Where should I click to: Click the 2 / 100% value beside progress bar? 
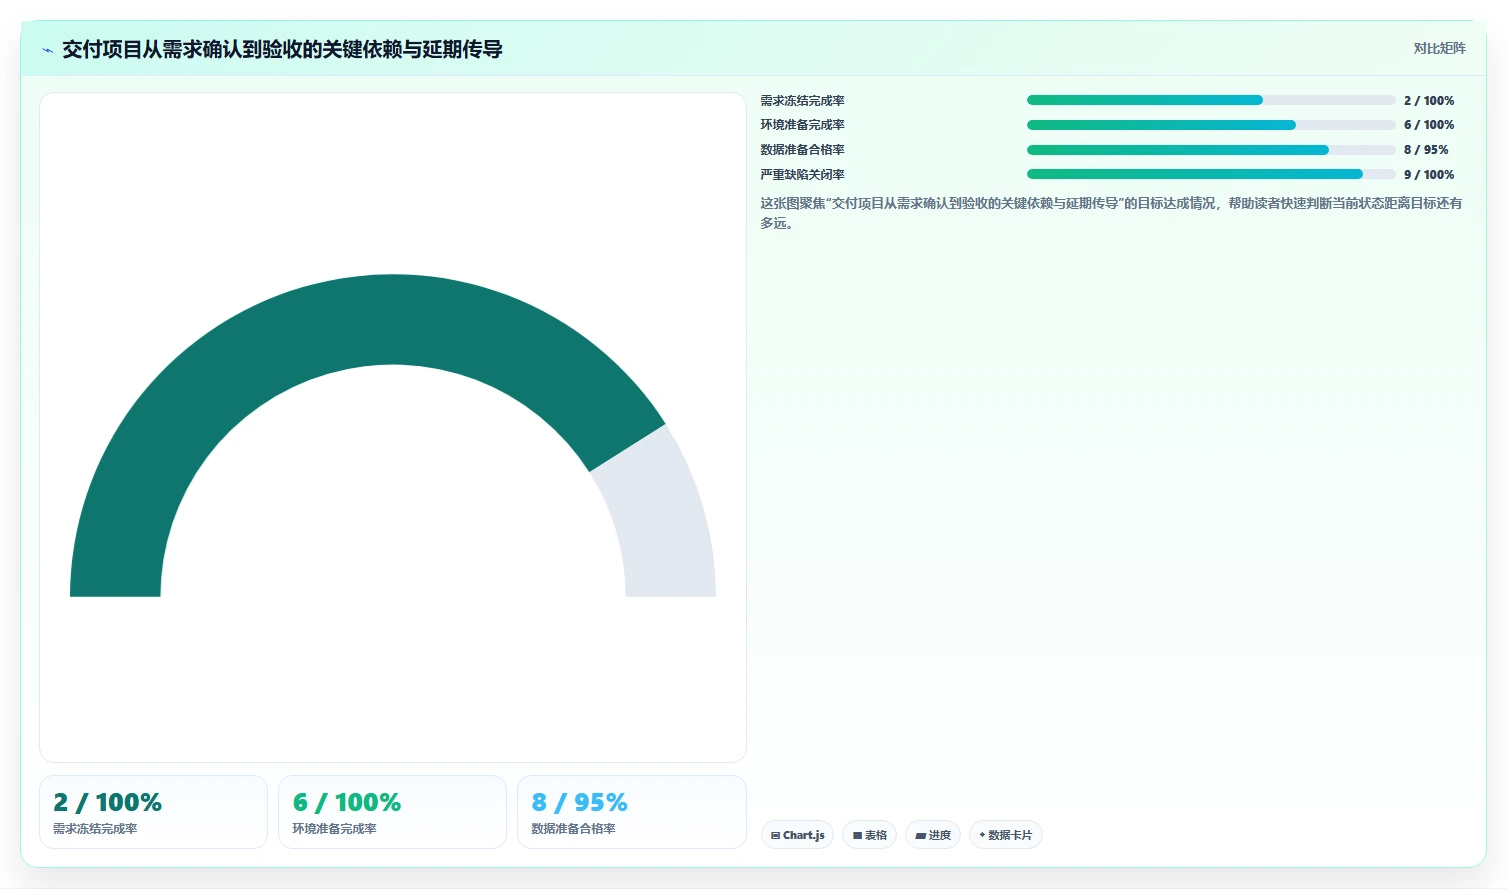[x=1429, y=100]
